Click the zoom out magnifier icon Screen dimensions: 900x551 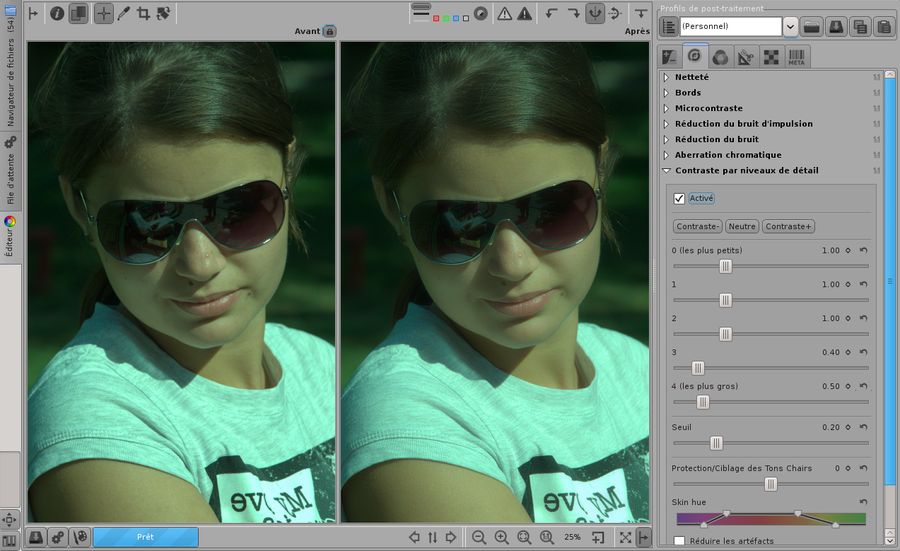click(479, 537)
